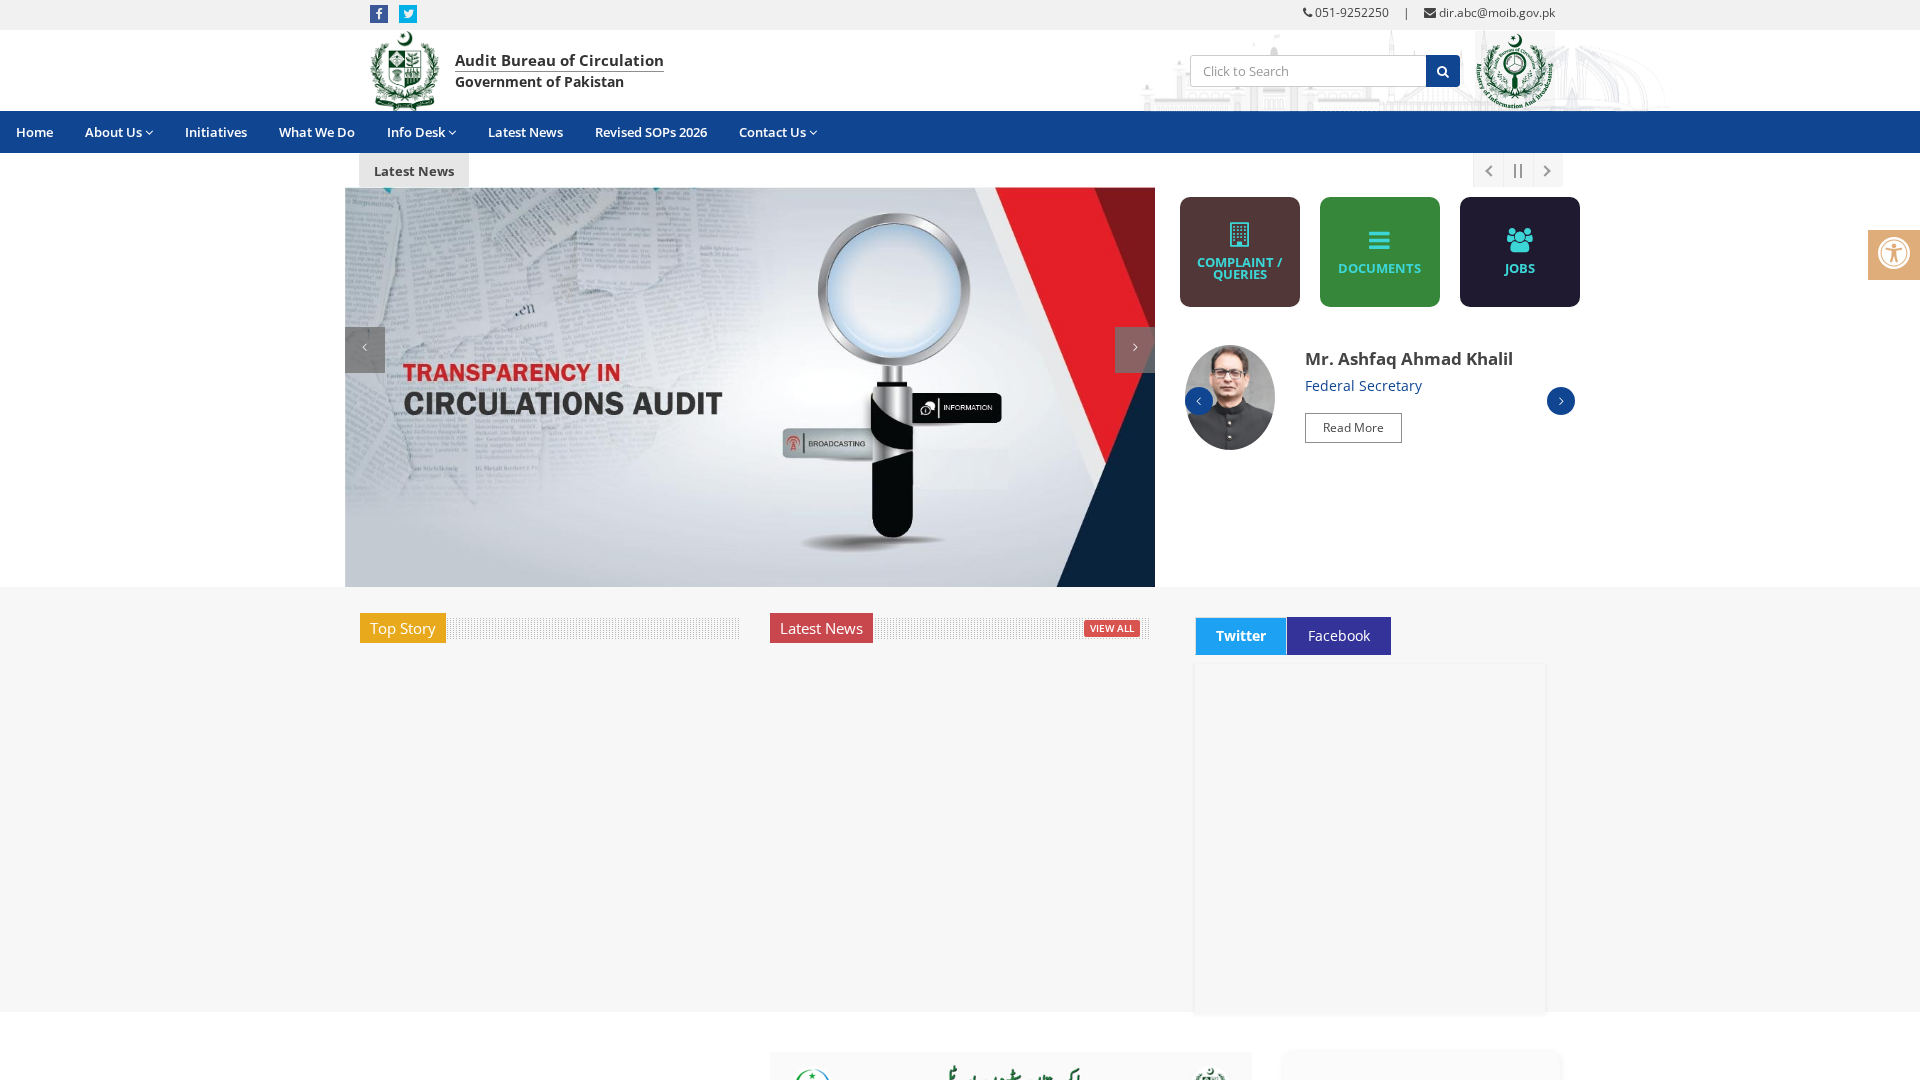Click the Latest News ticker label
Image resolution: width=1920 pixels, height=1080 pixels.
pos(414,171)
